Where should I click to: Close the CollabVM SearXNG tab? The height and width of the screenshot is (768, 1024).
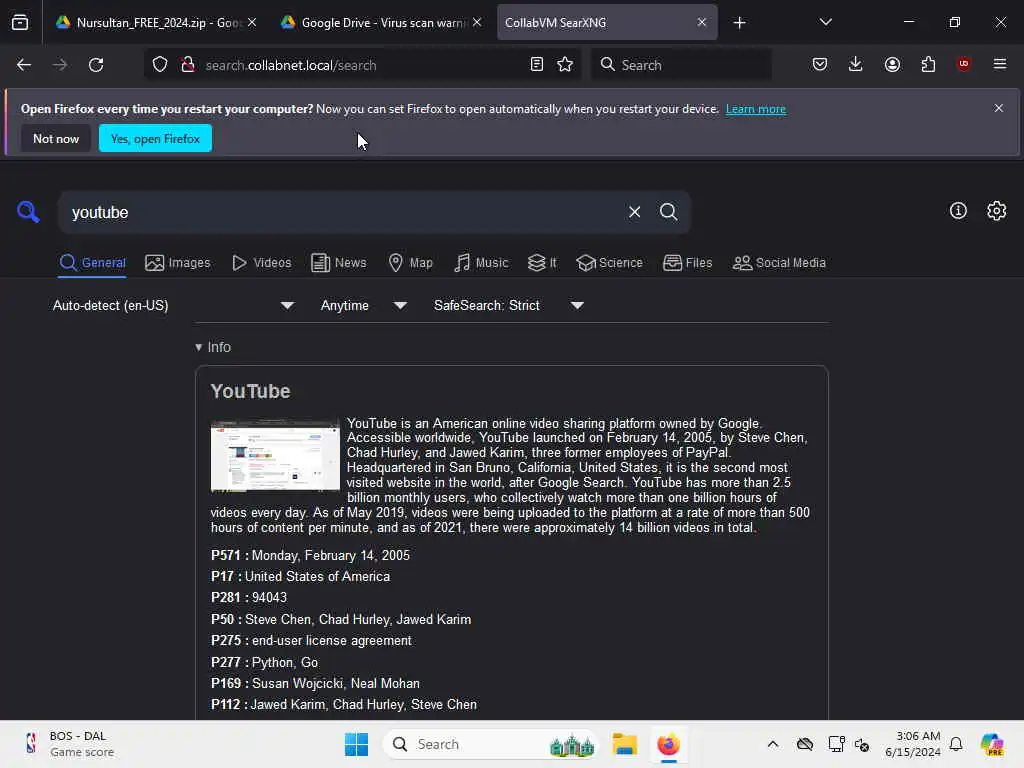pyautogui.click(x=701, y=22)
